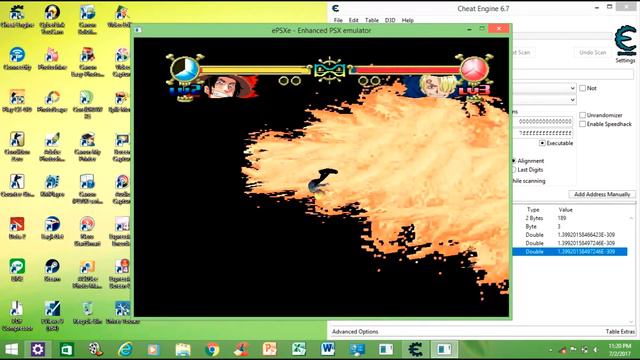Open the LINE desktop shortcut
640x360 pixels.
pyautogui.click(x=17, y=270)
